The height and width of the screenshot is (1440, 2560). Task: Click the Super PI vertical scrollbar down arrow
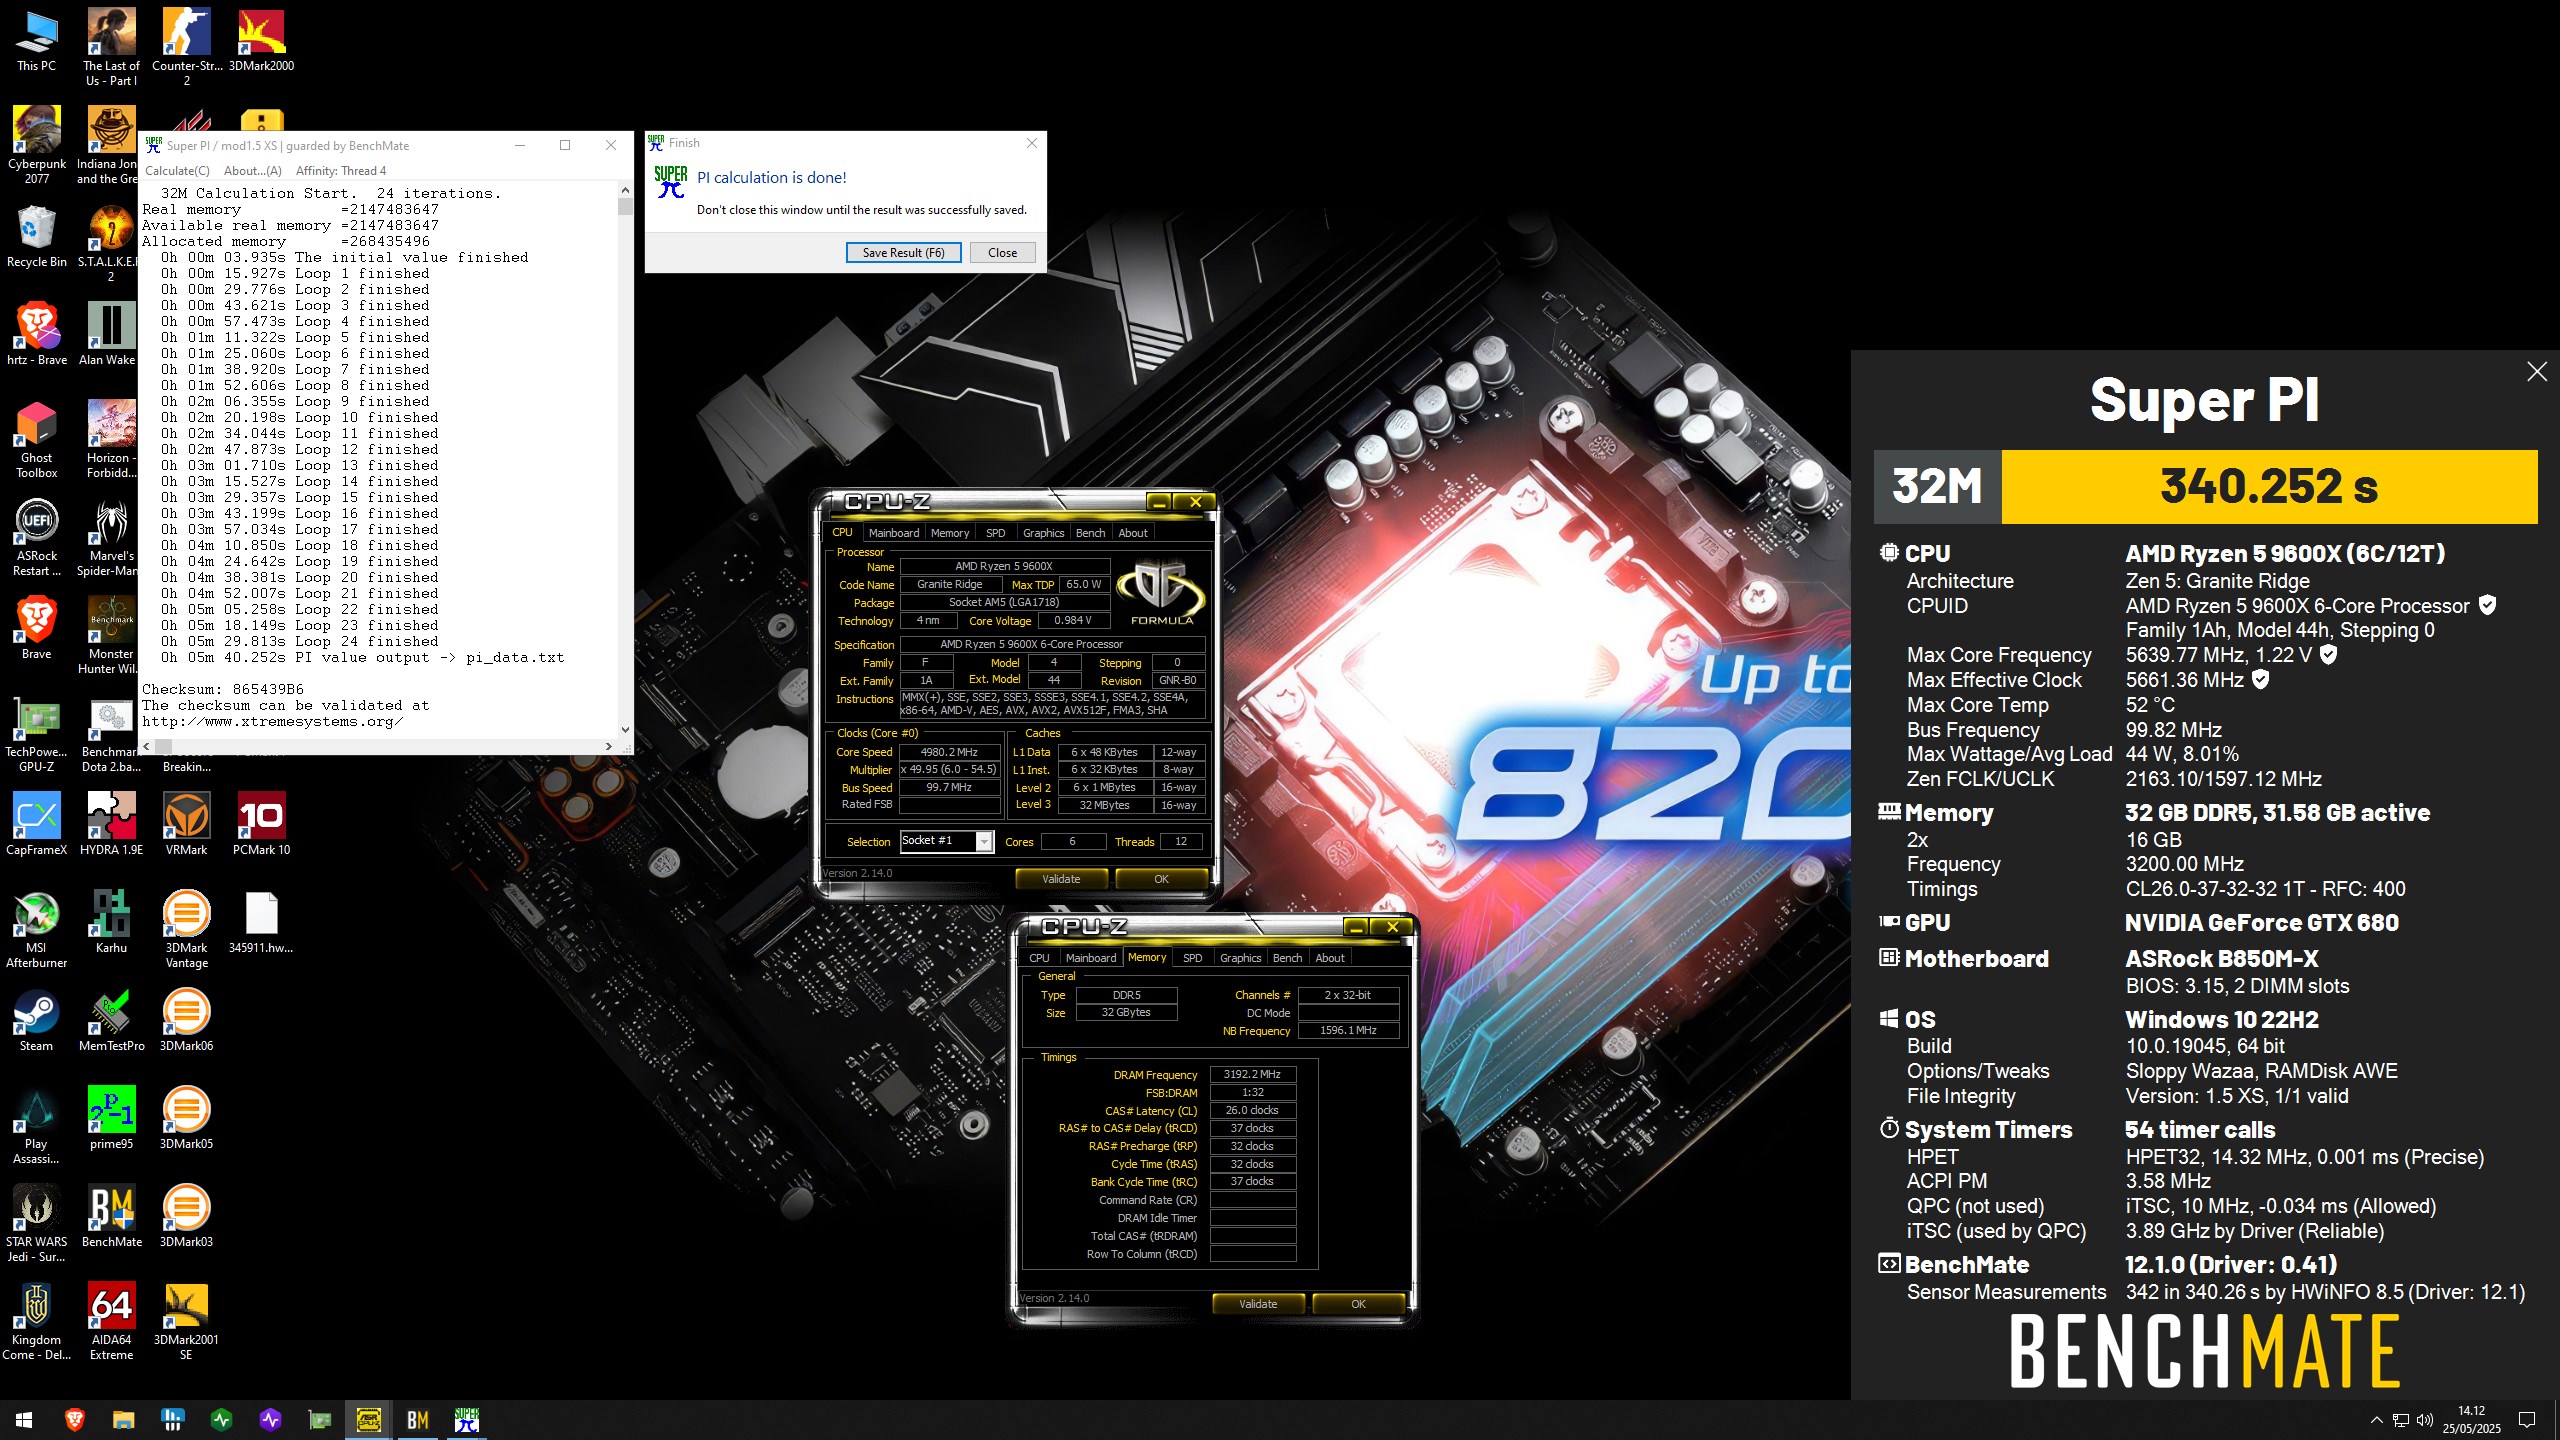tap(625, 730)
